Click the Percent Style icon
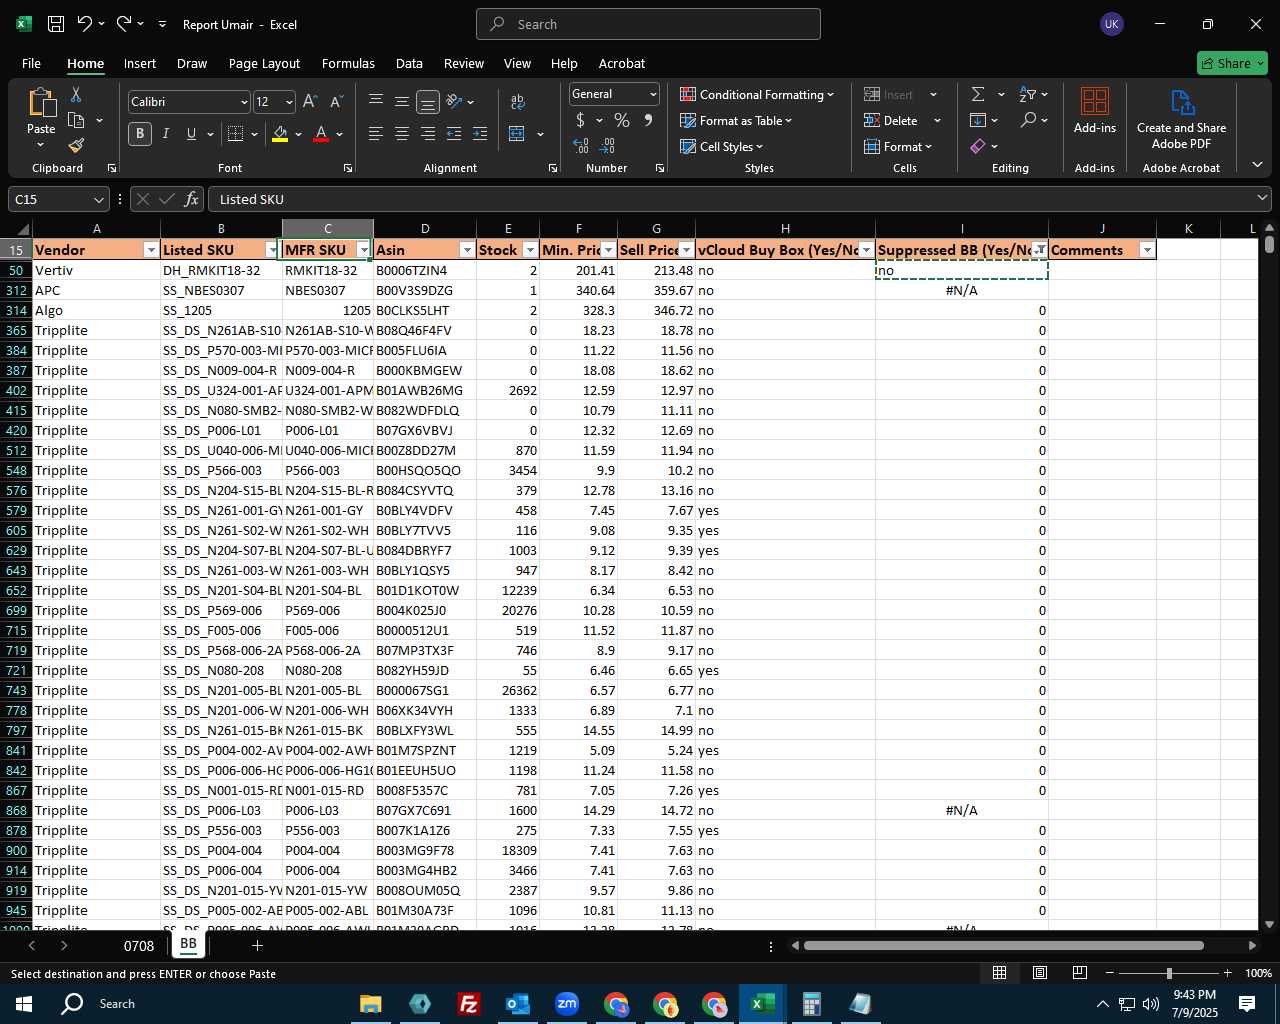The width and height of the screenshot is (1280, 1024). point(622,120)
